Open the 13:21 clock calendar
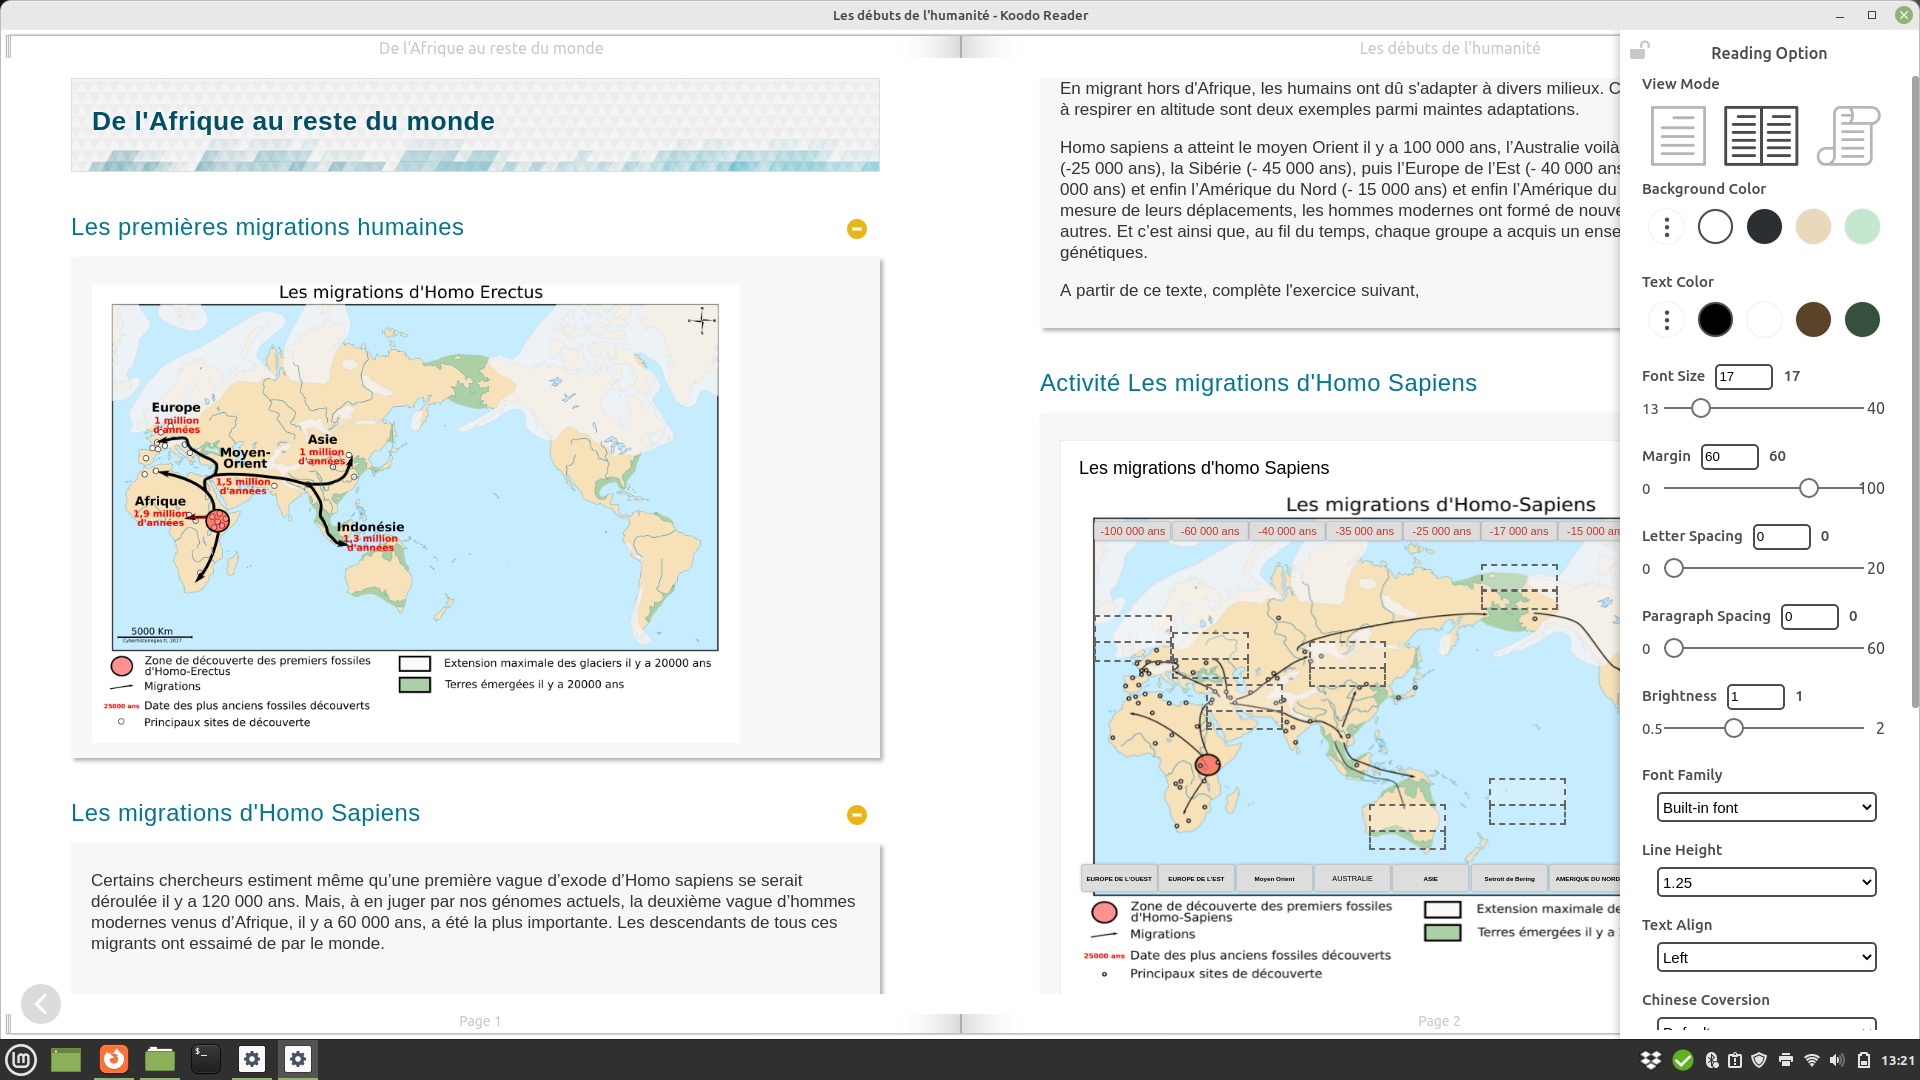This screenshot has height=1080, width=1920. 1897,1060
